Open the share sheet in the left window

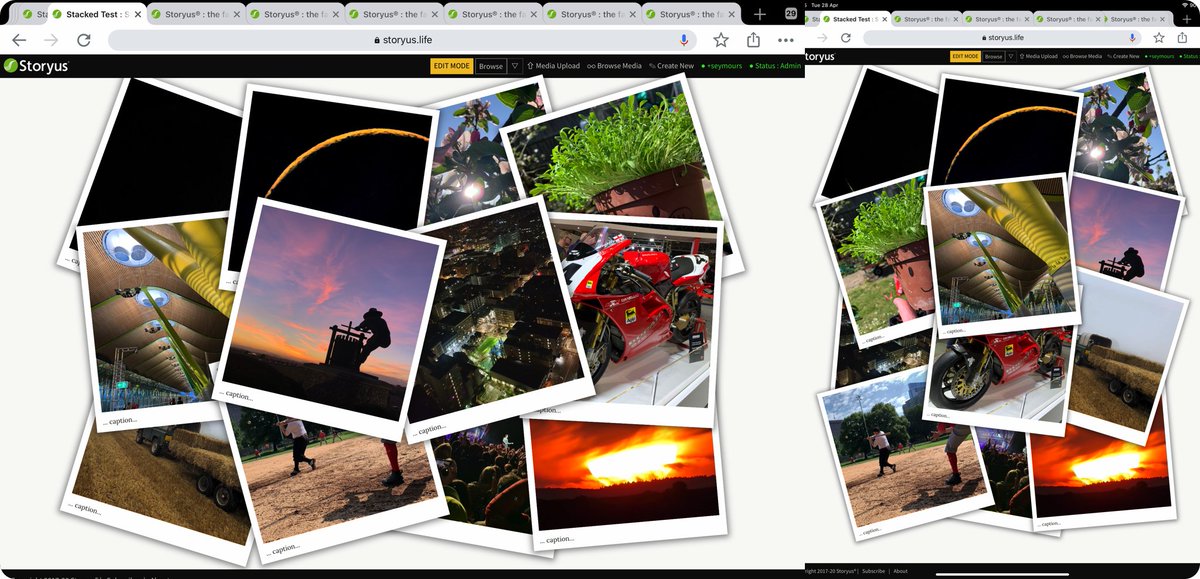(753, 39)
